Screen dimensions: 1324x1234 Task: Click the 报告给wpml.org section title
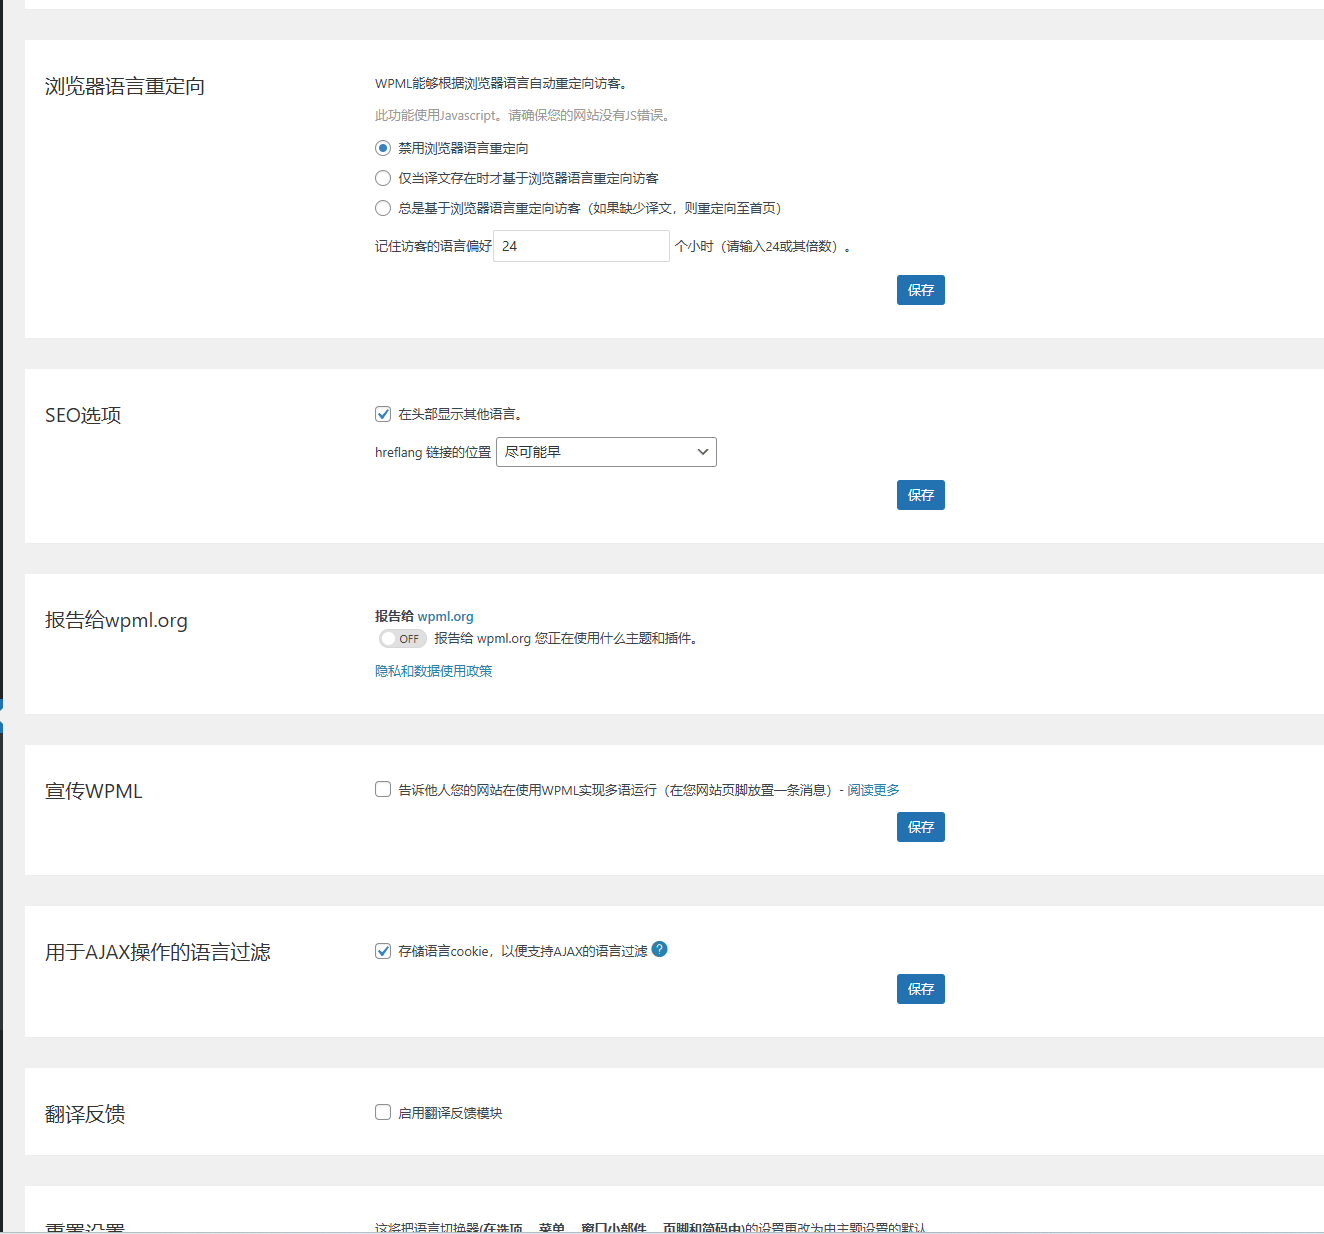[x=116, y=620]
